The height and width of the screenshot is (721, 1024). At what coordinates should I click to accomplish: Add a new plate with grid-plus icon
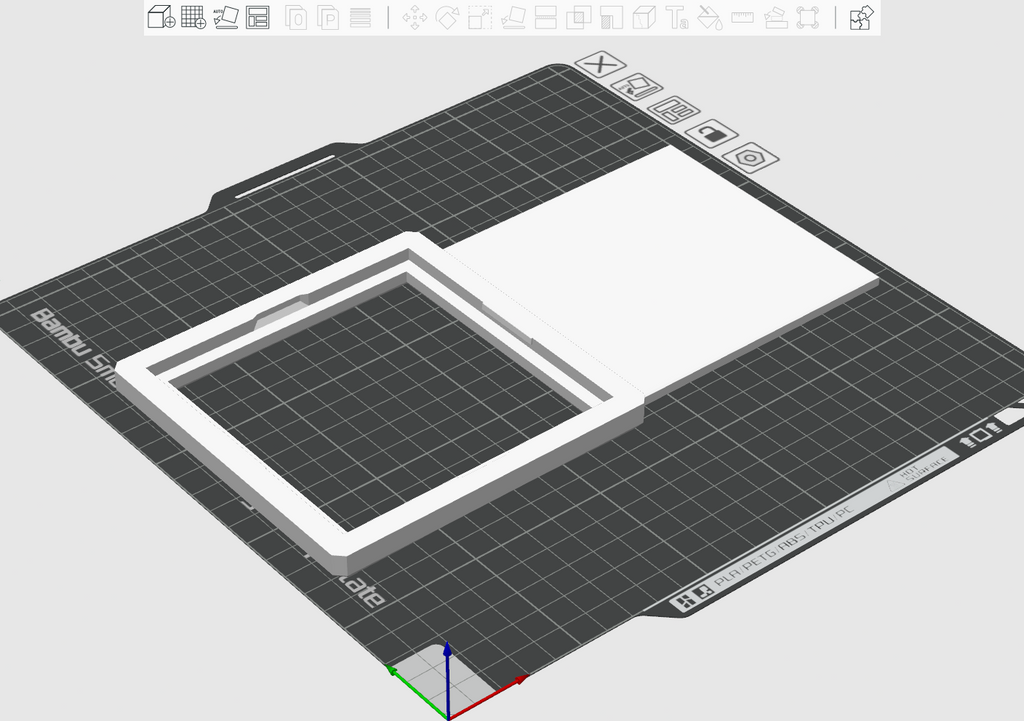pos(193,18)
